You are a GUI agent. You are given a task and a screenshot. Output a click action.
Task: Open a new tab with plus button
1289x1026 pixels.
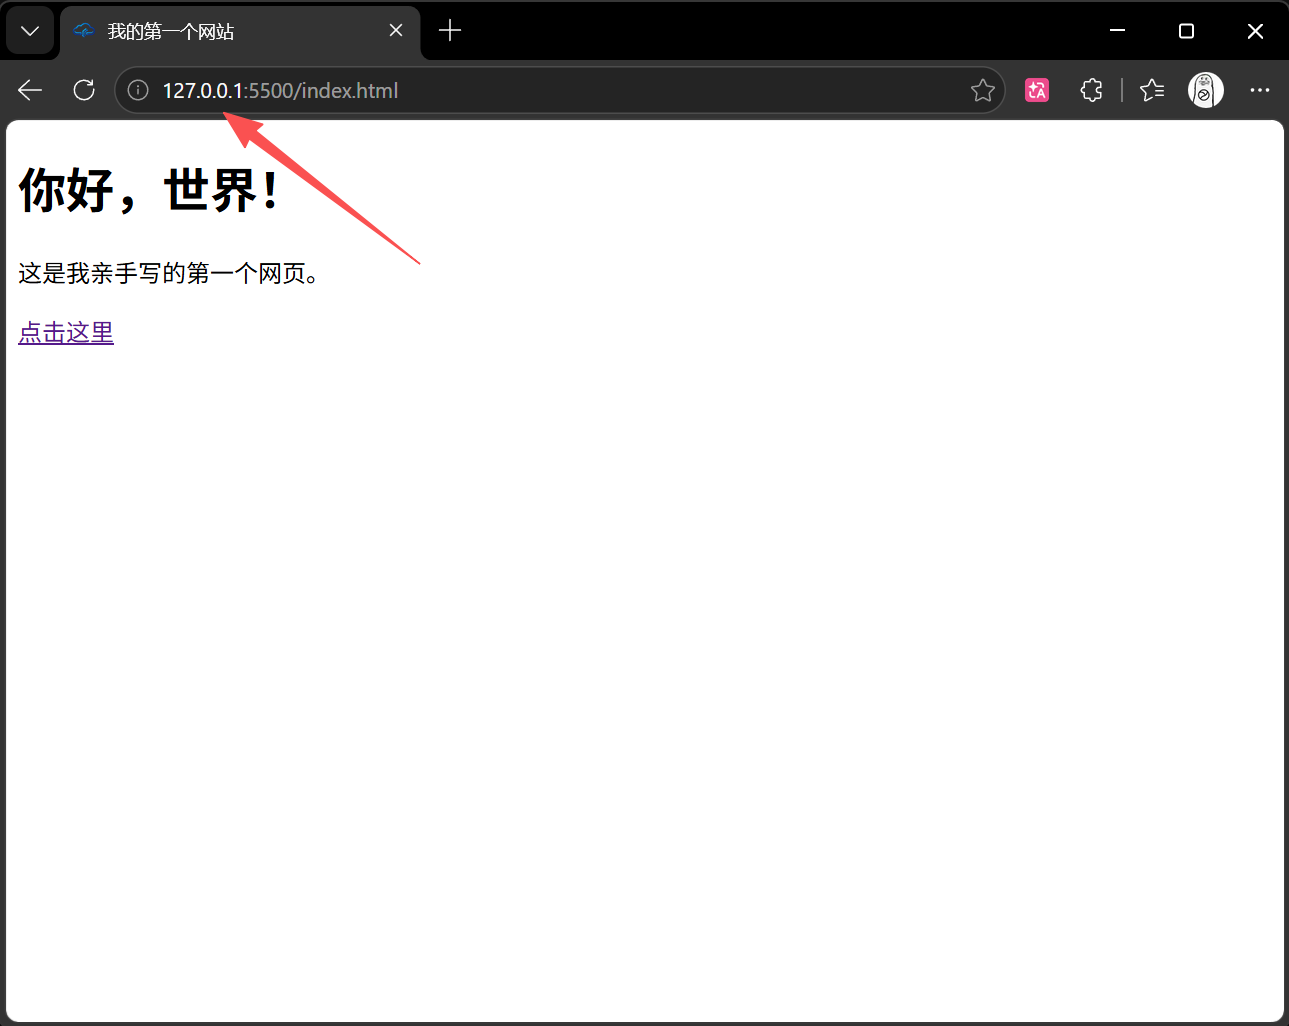(450, 31)
